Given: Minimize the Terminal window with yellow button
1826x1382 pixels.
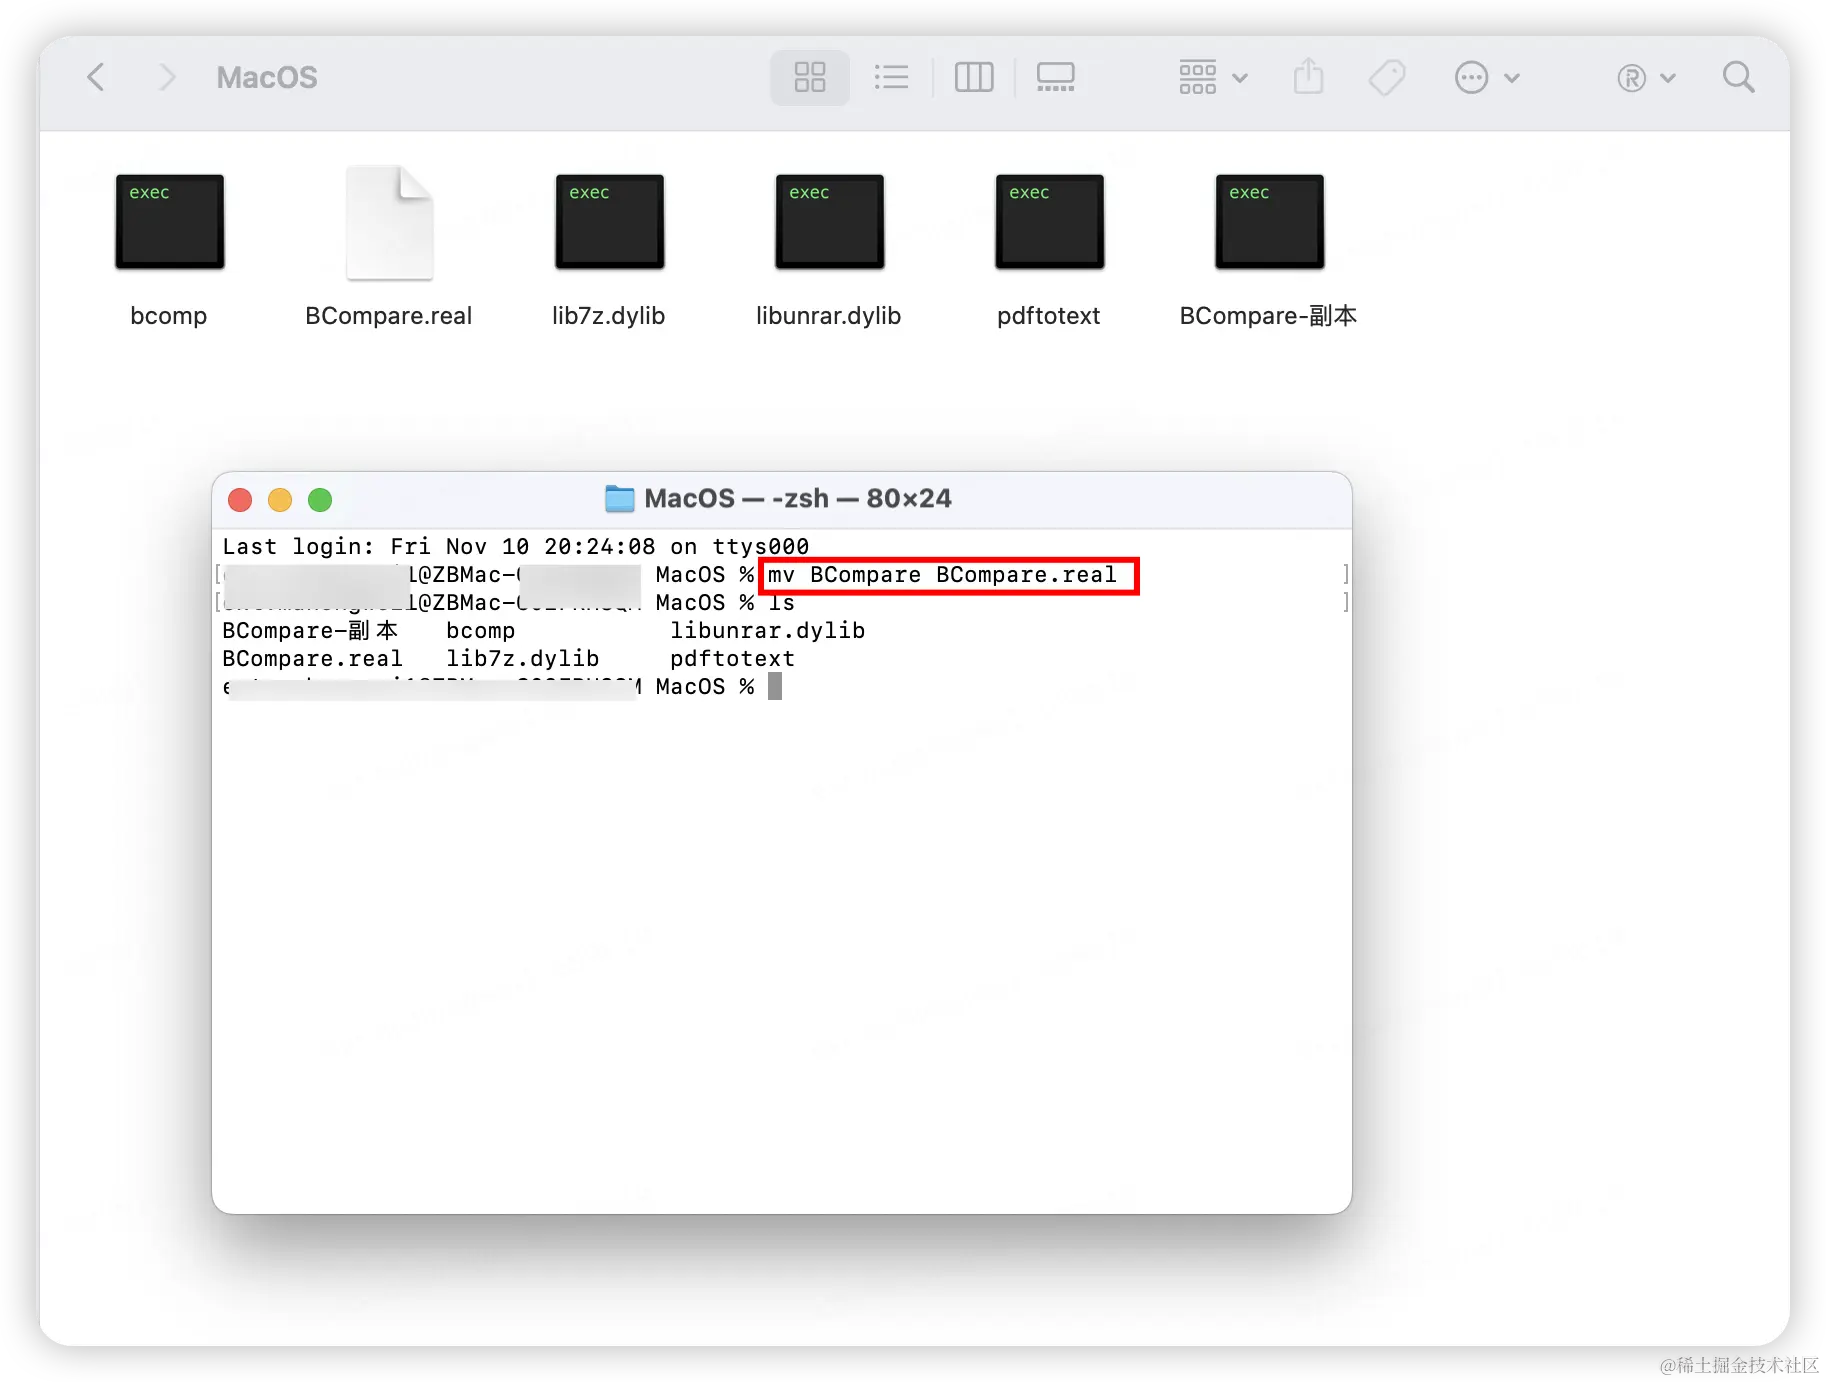Looking at the screenshot, I should [280, 500].
